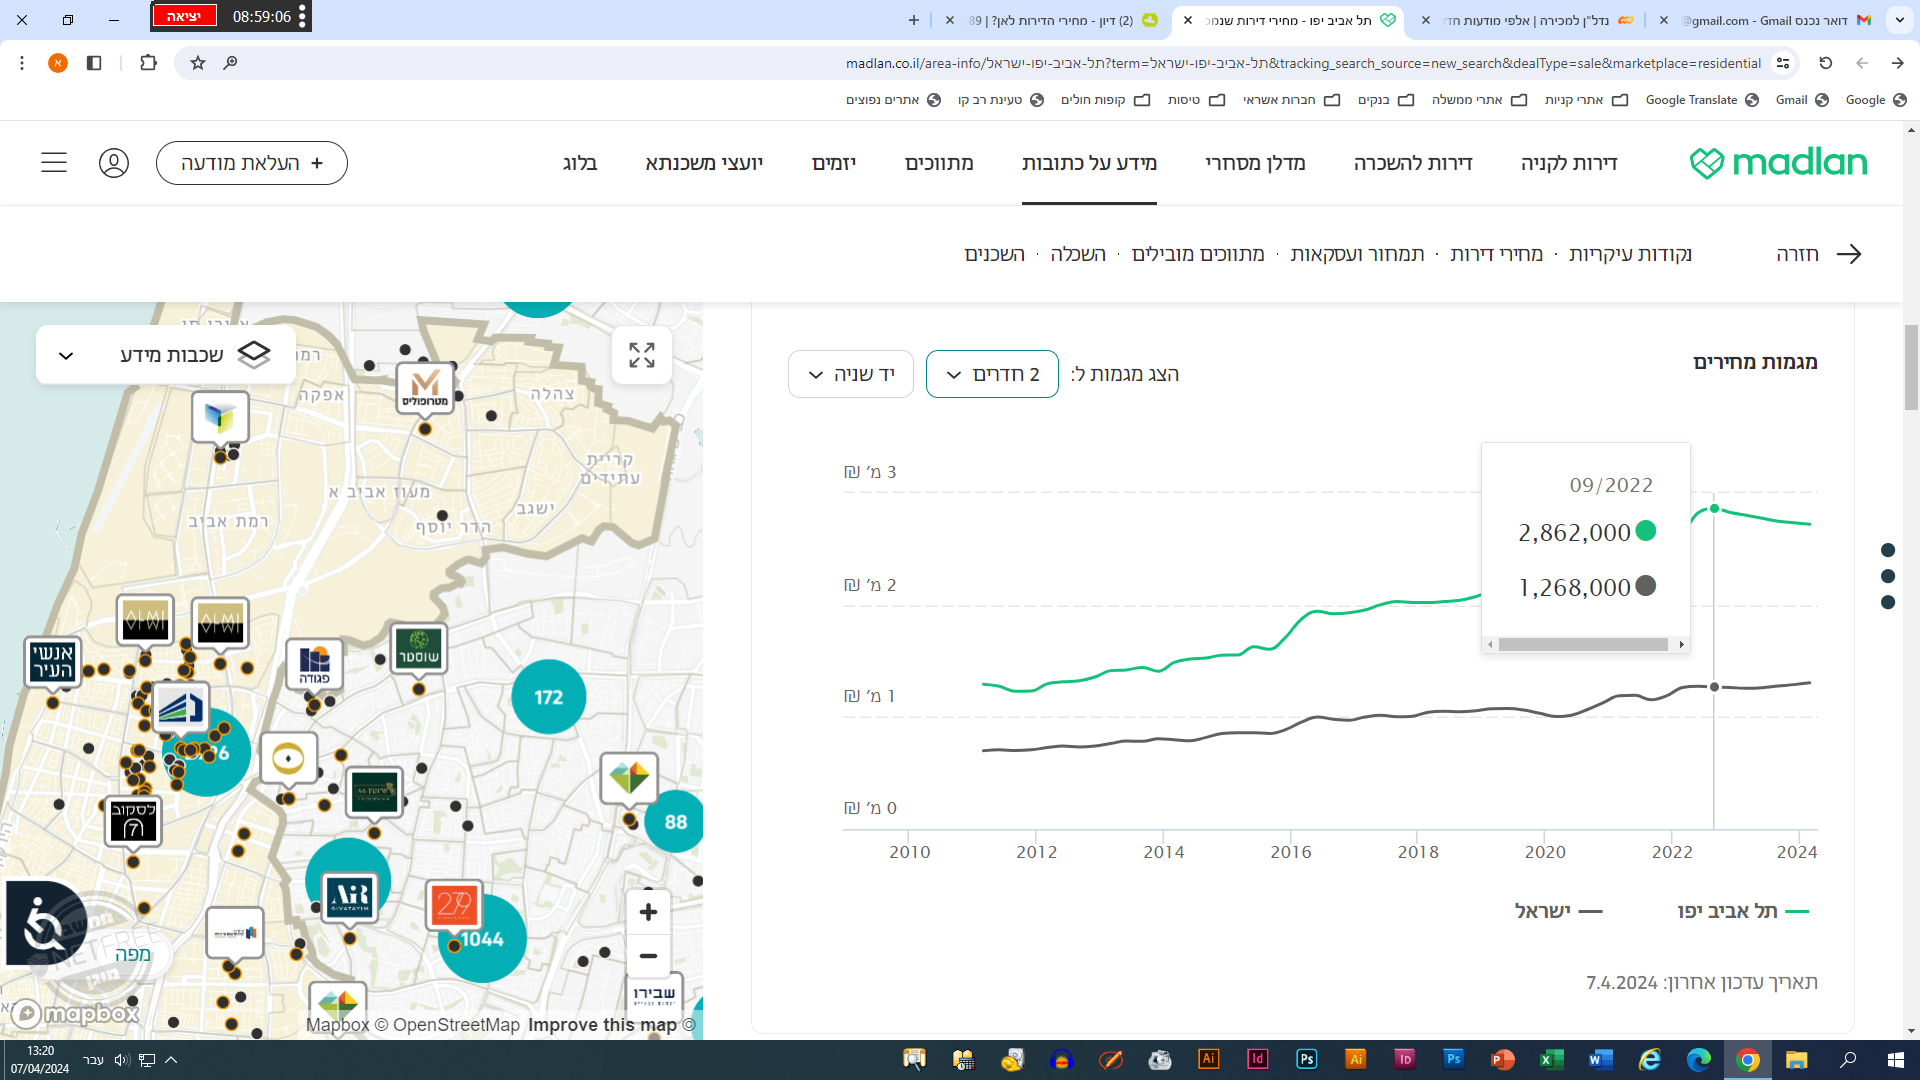Click the tooltip horizontal scrollbar
1920x1080 pixels.
(x=1582, y=645)
